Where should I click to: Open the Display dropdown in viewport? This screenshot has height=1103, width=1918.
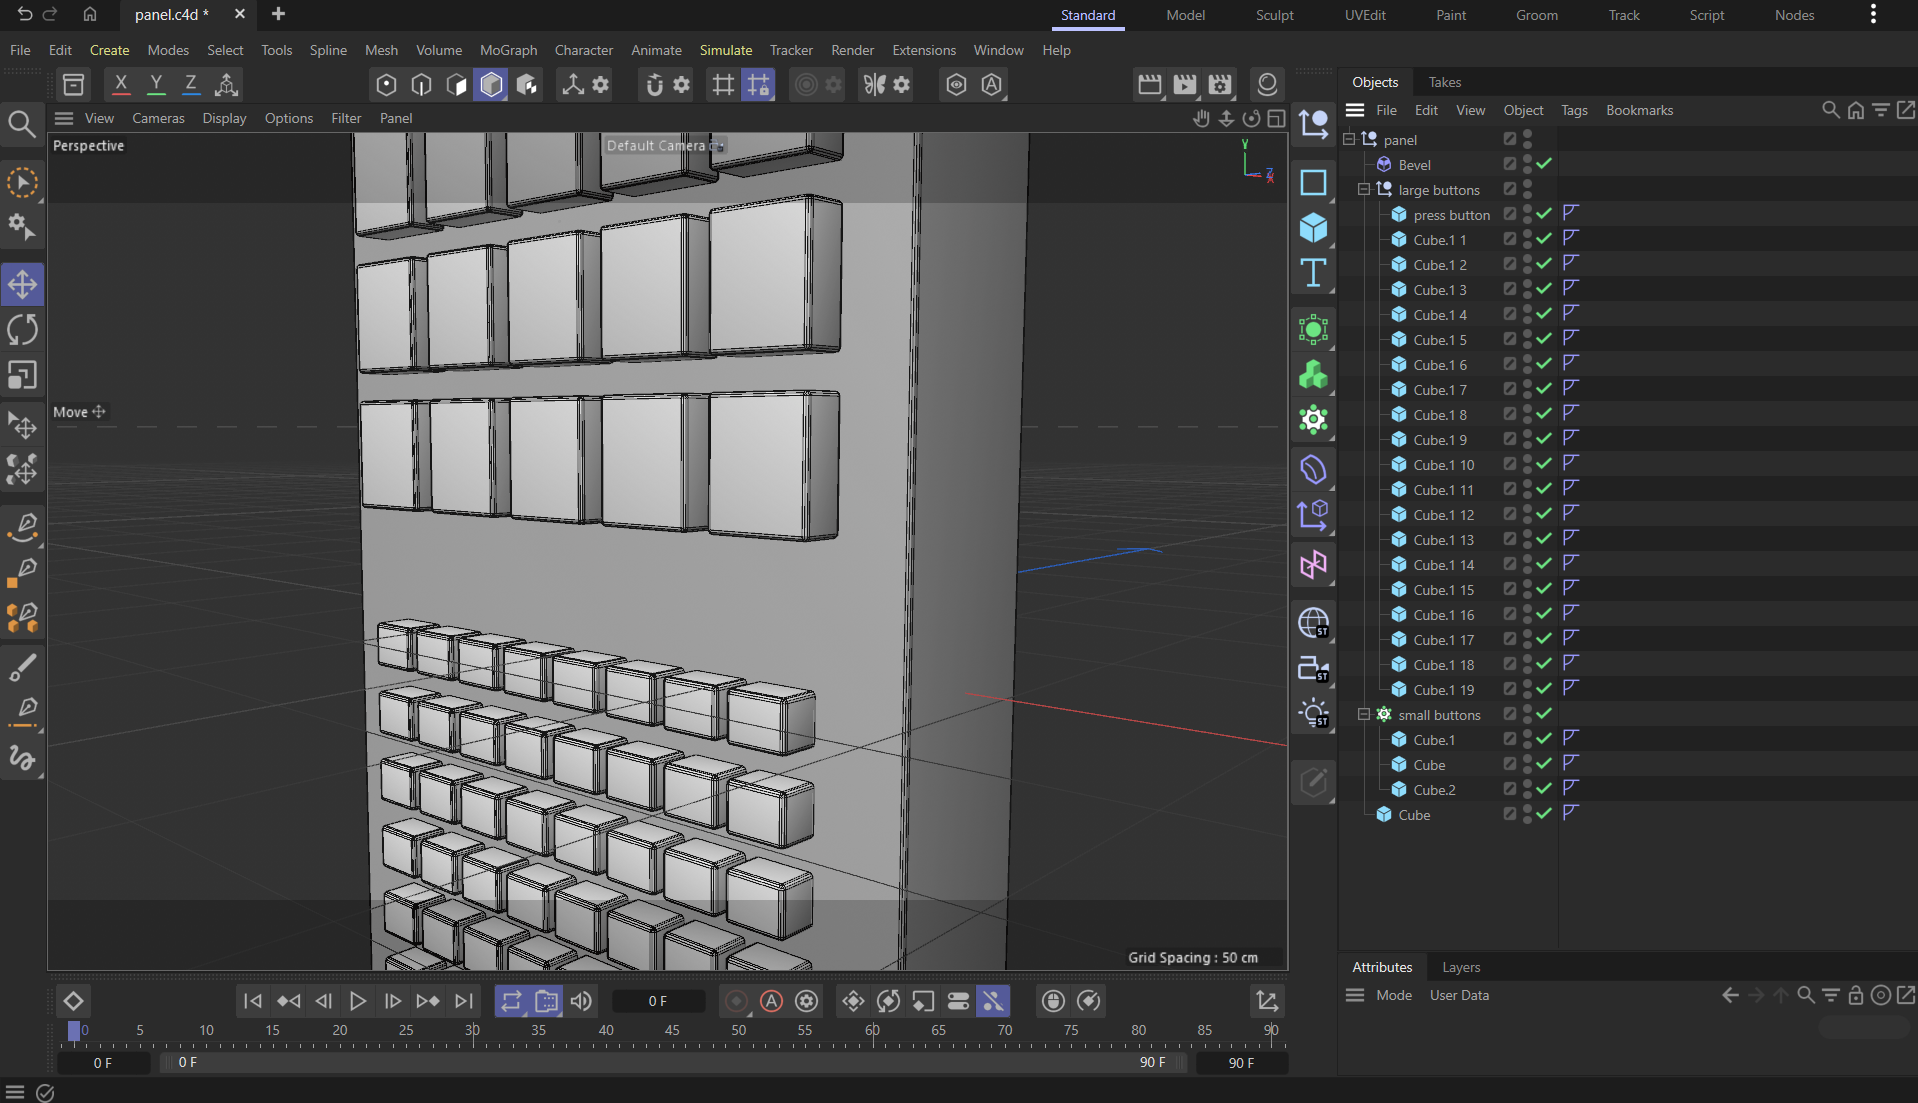click(x=224, y=118)
